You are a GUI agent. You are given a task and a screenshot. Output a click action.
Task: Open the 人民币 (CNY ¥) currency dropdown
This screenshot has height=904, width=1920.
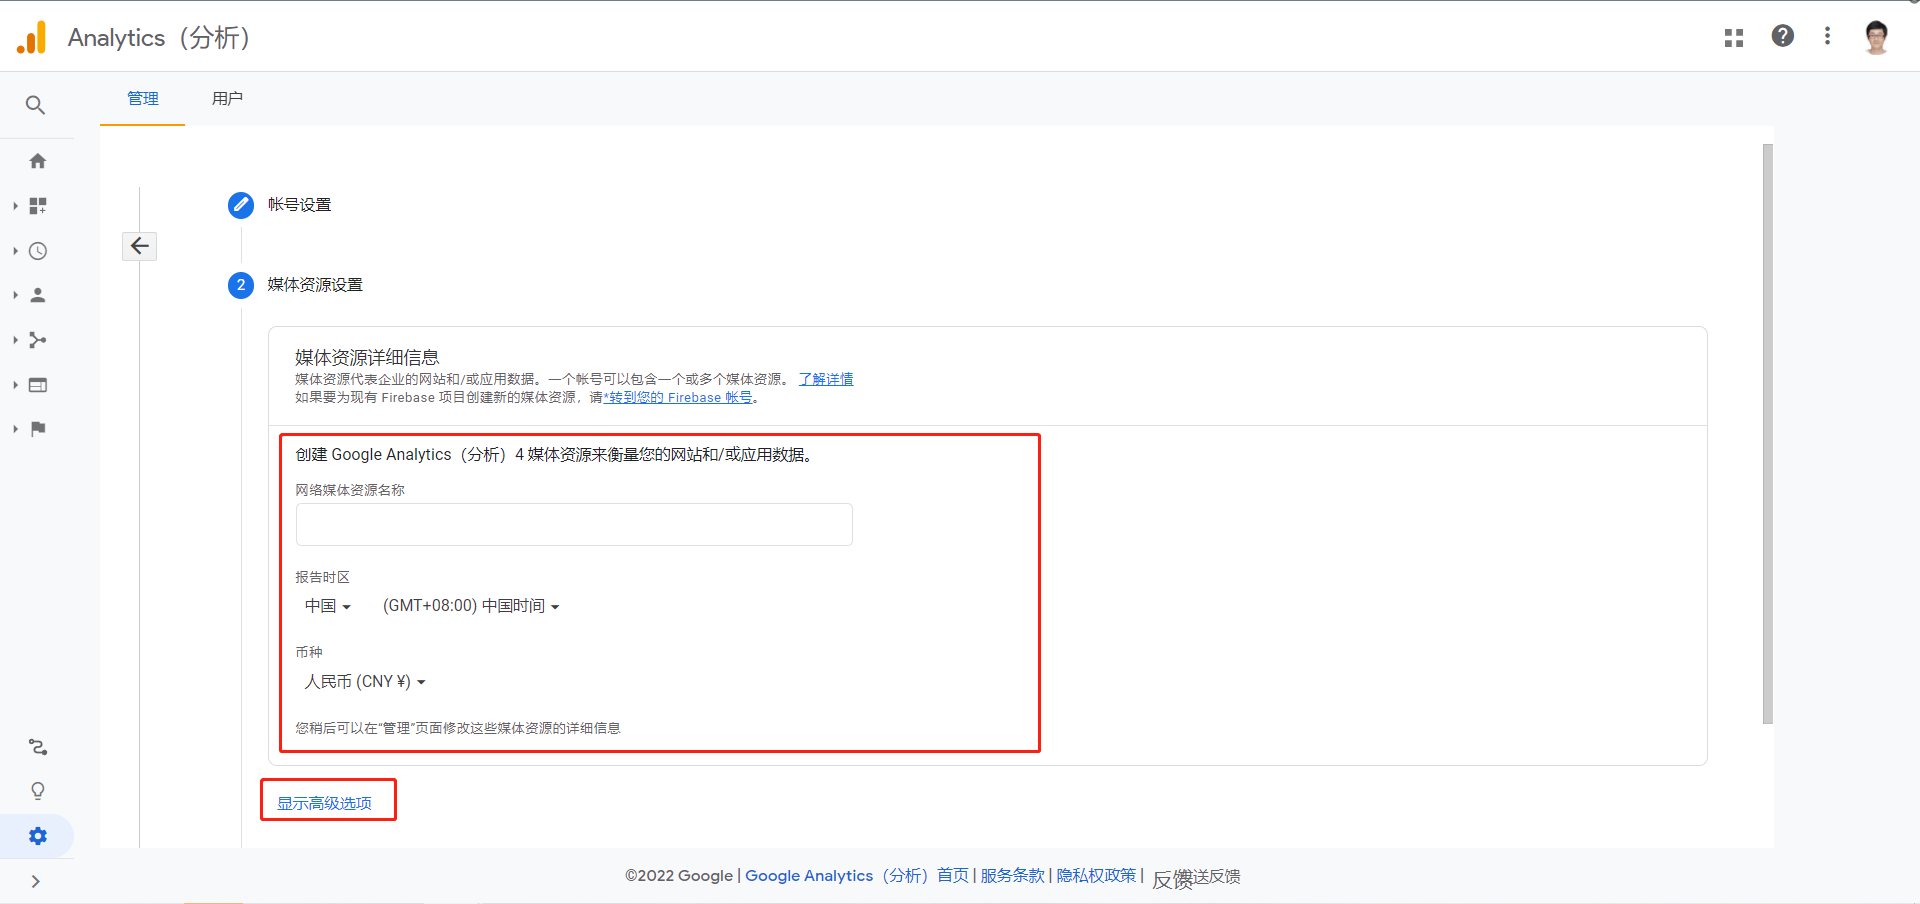click(365, 682)
